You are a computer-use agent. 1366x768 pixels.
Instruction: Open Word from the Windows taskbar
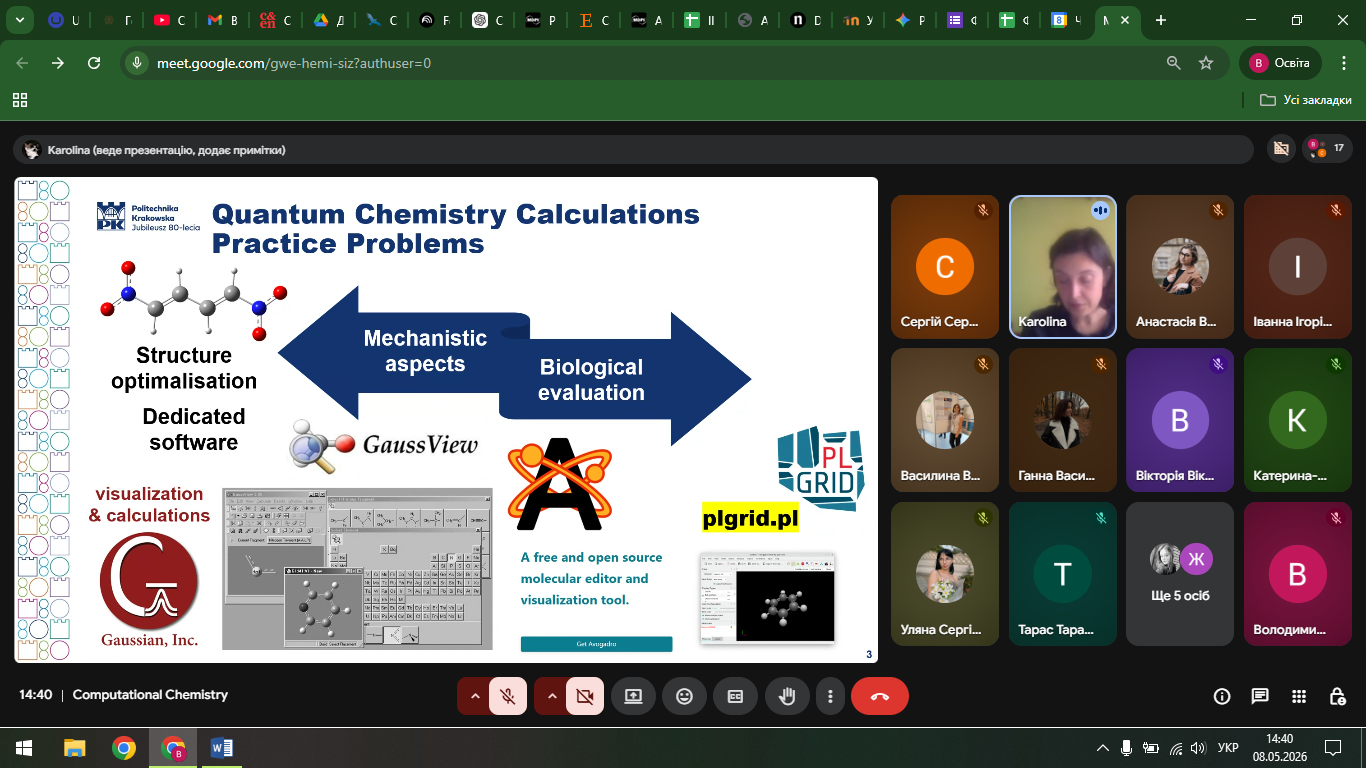(222, 747)
